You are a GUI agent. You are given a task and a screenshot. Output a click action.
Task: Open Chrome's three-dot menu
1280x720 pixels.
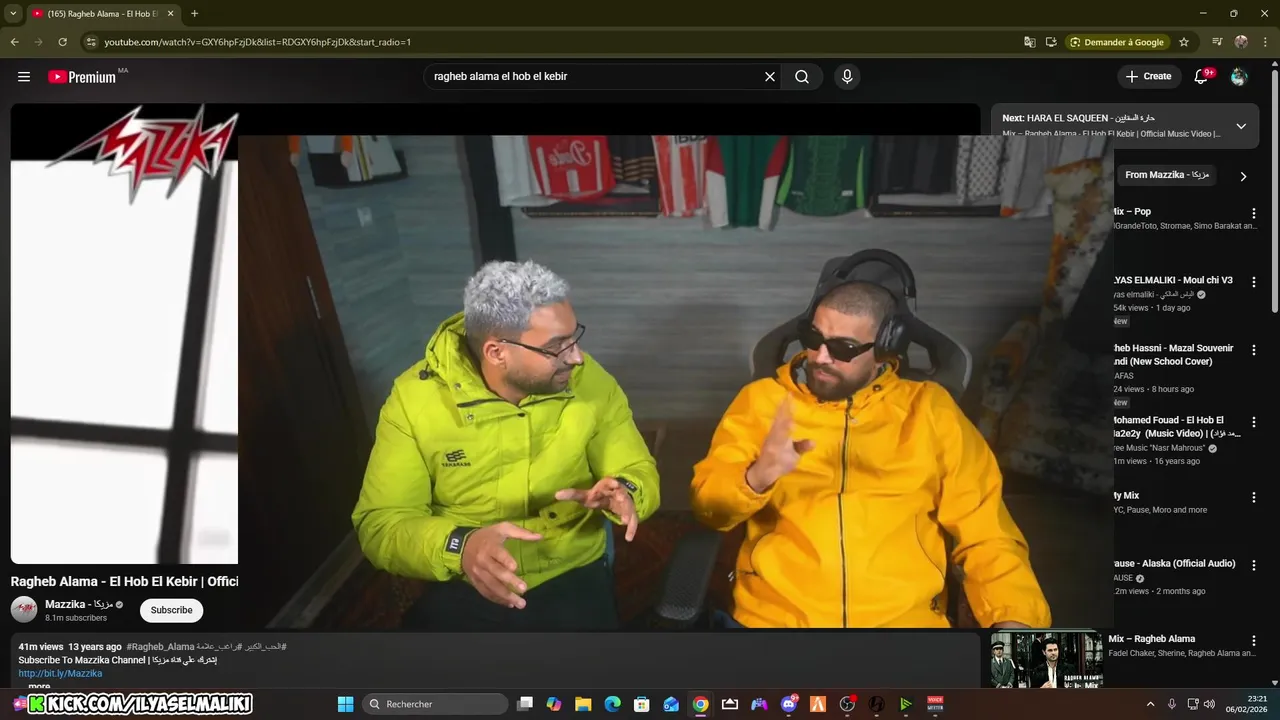[1265, 42]
